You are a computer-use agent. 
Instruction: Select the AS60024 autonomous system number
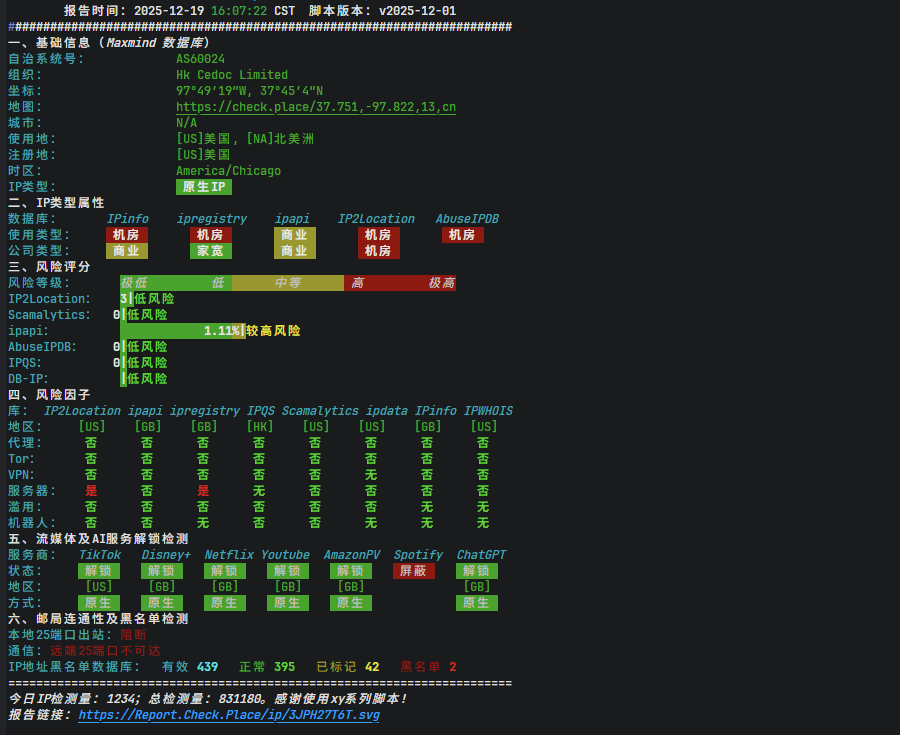(x=200, y=59)
